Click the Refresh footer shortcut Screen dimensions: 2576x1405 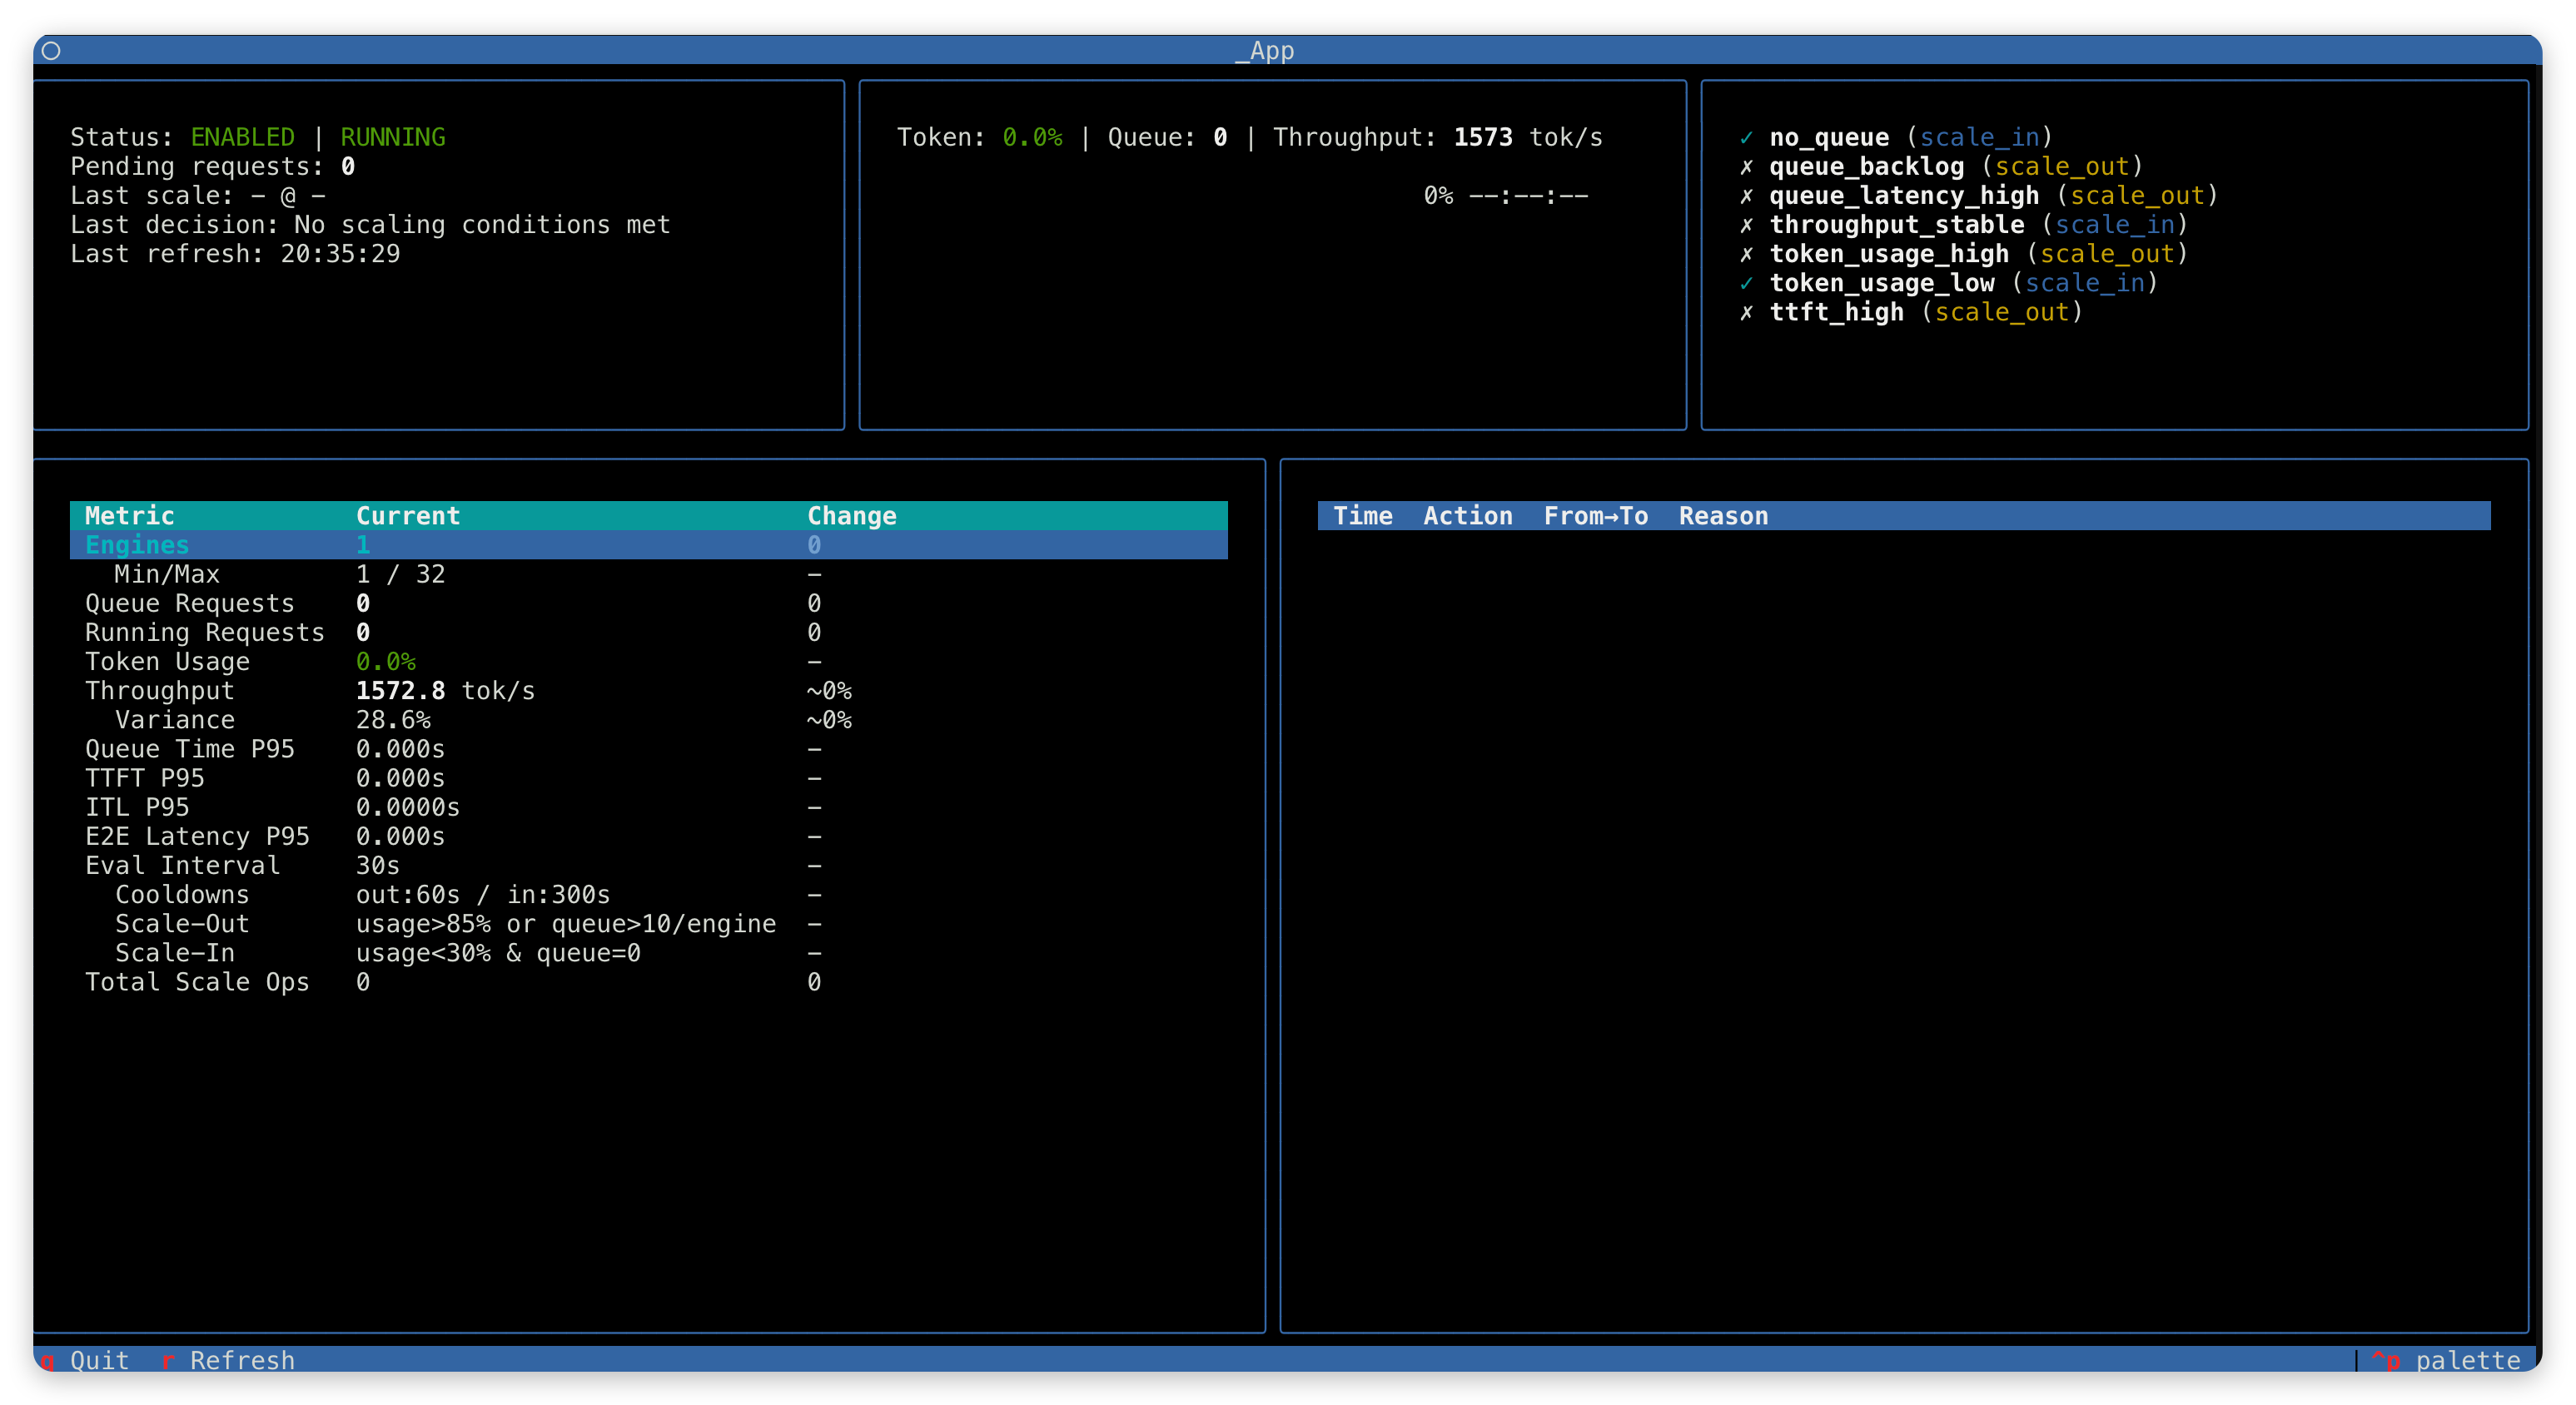click(x=228, y=1360)
